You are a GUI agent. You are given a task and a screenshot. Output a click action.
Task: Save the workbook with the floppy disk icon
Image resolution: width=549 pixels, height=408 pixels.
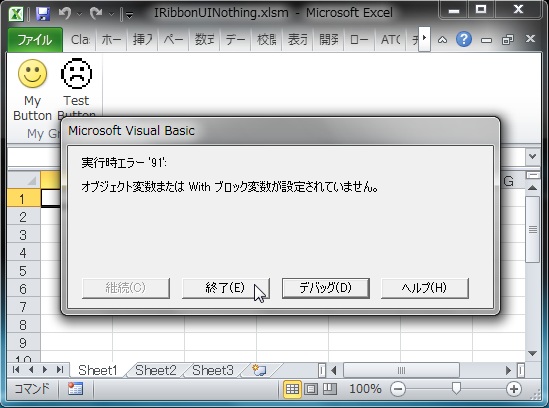pos(43,14)
